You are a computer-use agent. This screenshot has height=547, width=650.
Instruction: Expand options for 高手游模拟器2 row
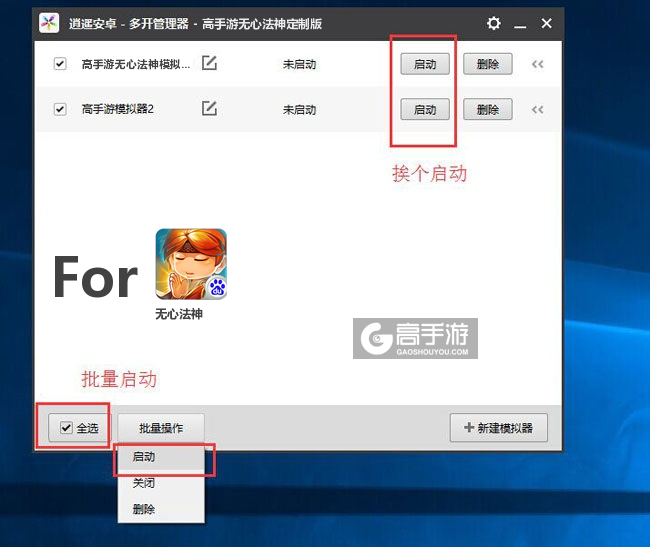coord(537,110)
